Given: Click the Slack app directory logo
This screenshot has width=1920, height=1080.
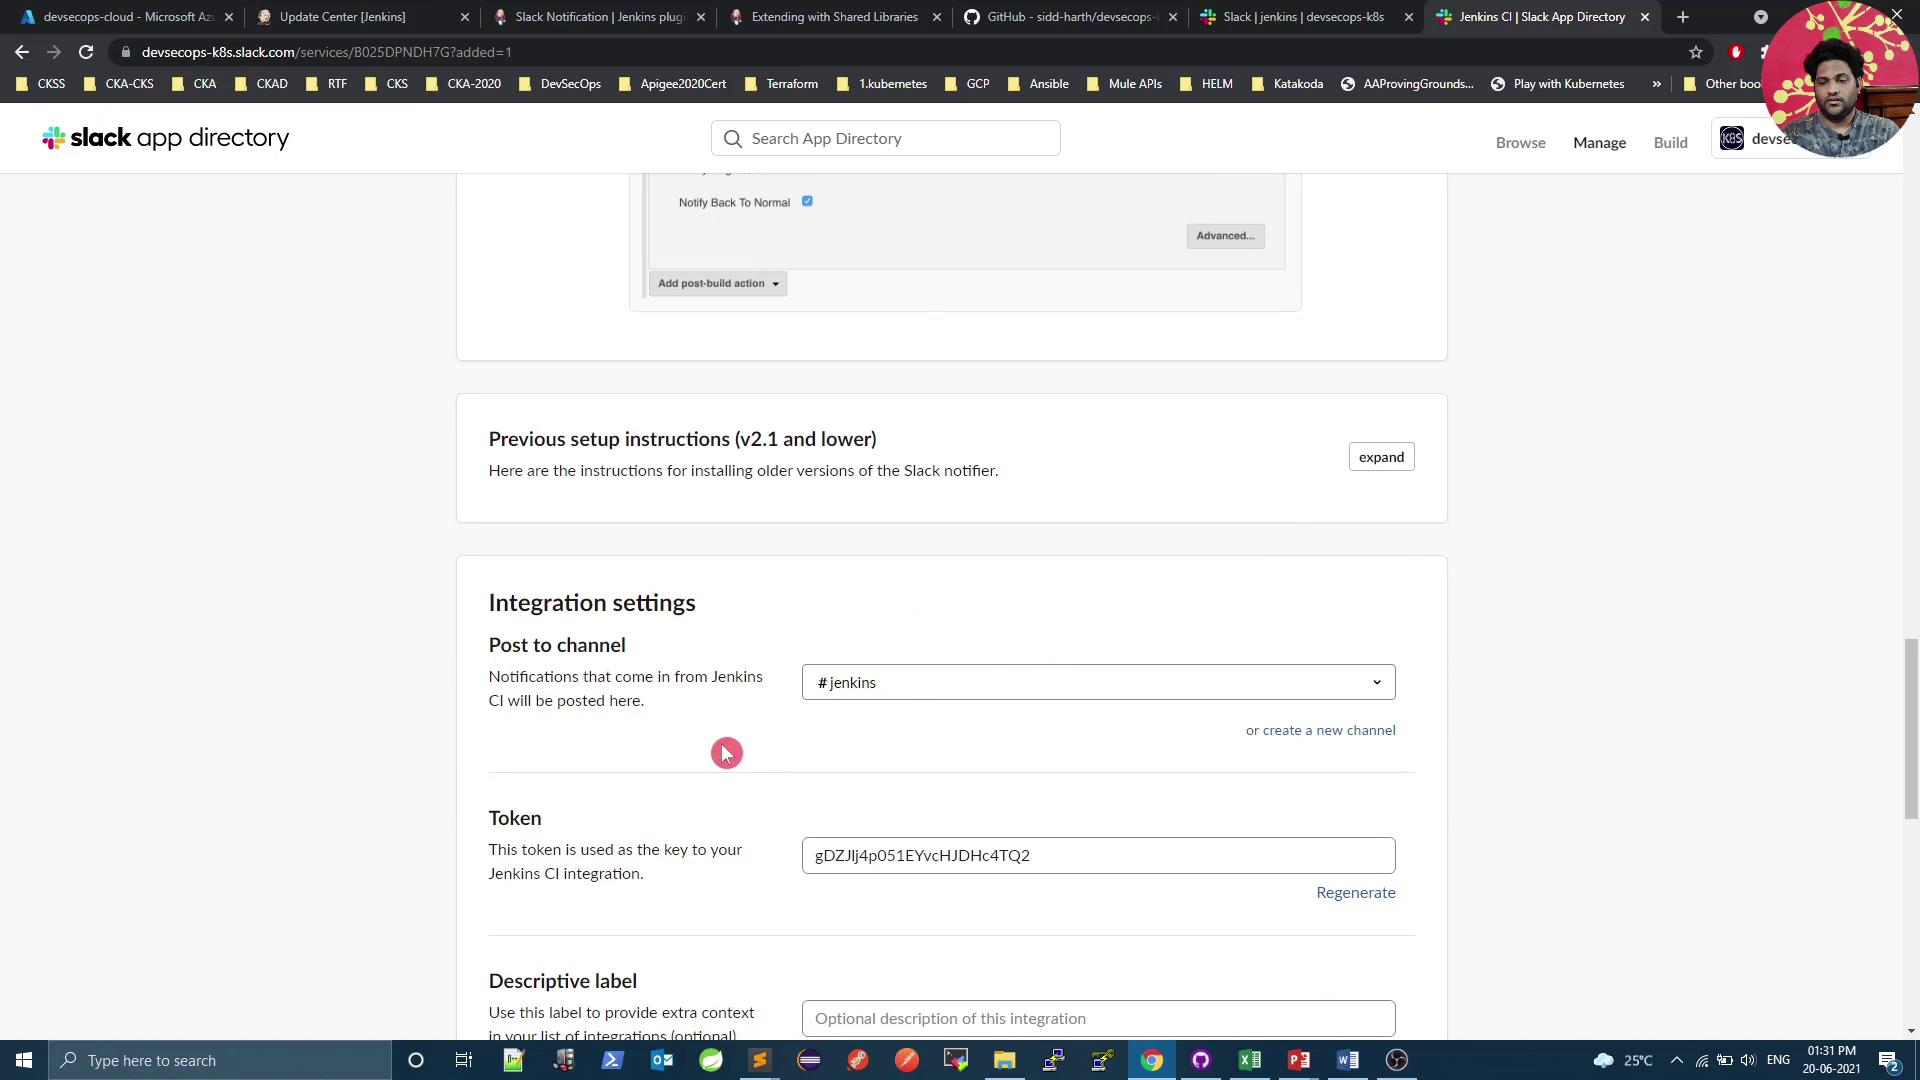Looking at the screenshot, I should point(166,138).
